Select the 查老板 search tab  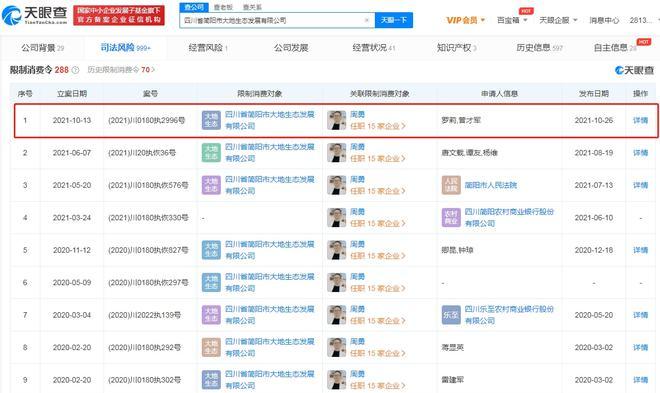coord(223,7)
